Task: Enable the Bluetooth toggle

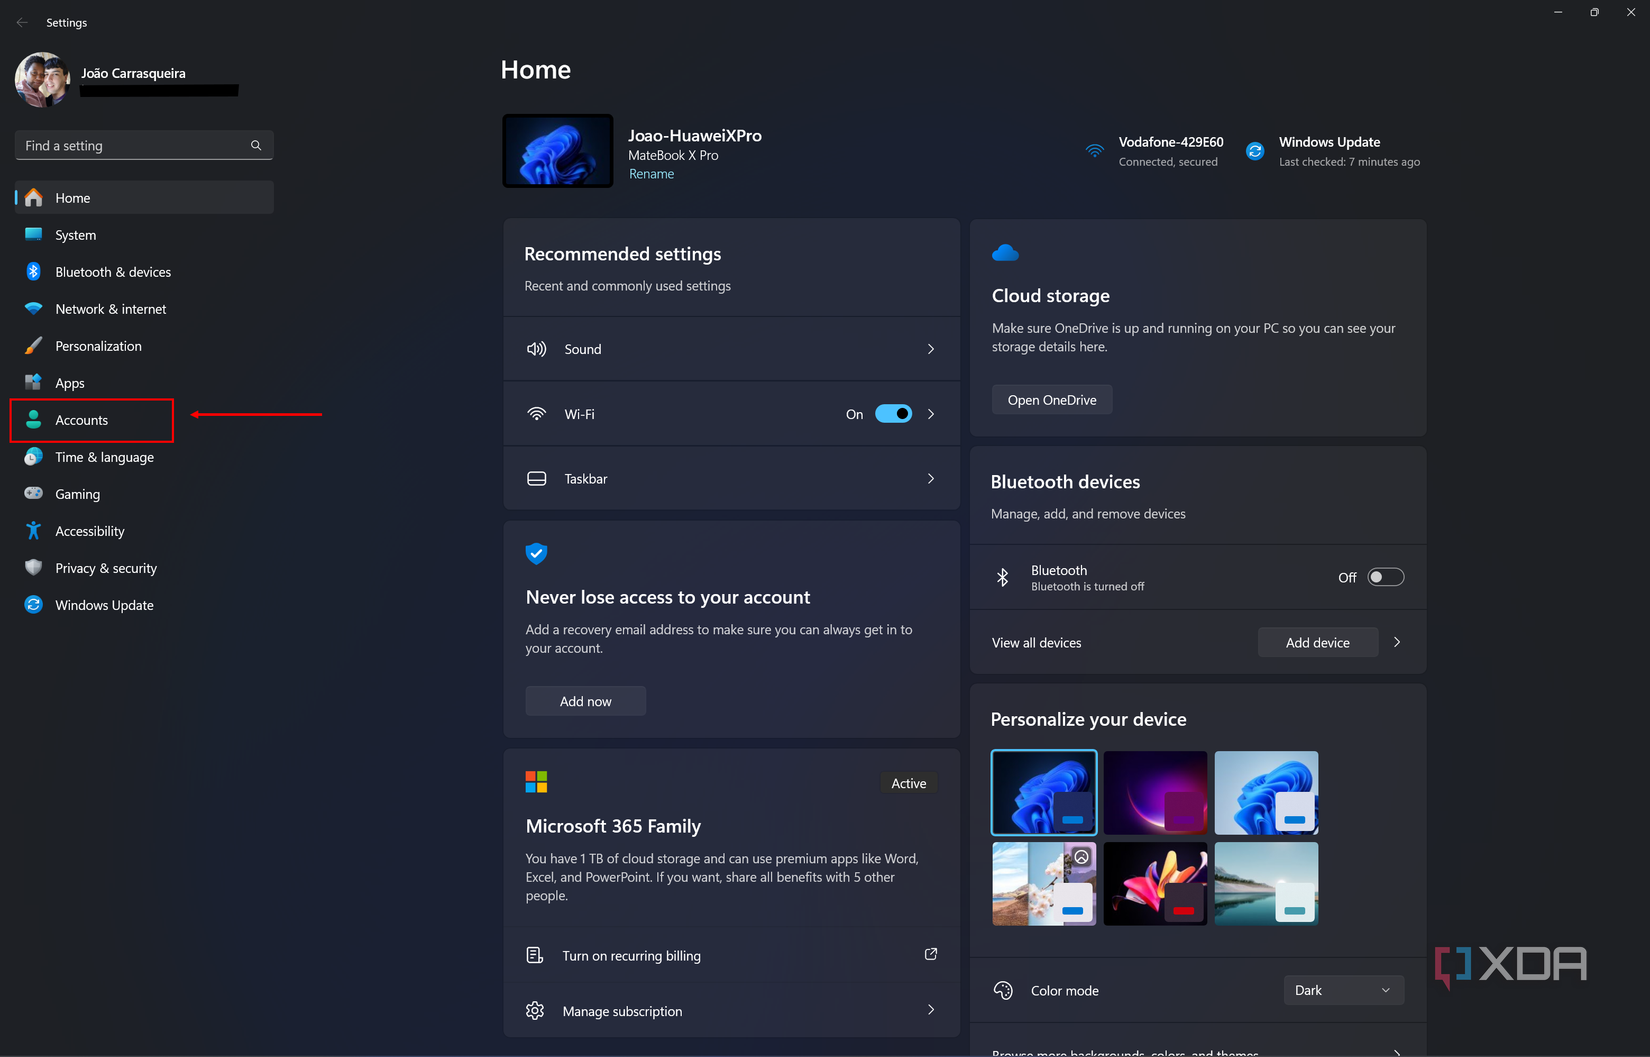Action: 1385,576
